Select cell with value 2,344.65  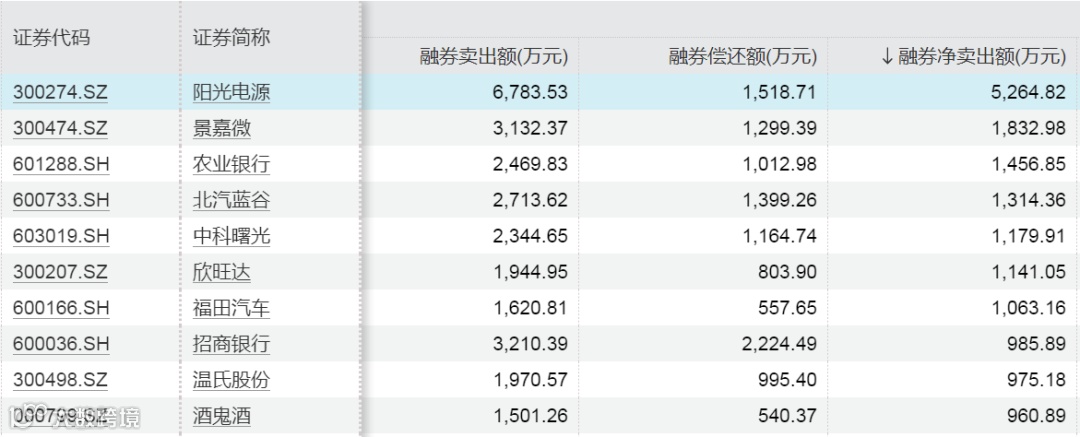[x=529, y=236]
